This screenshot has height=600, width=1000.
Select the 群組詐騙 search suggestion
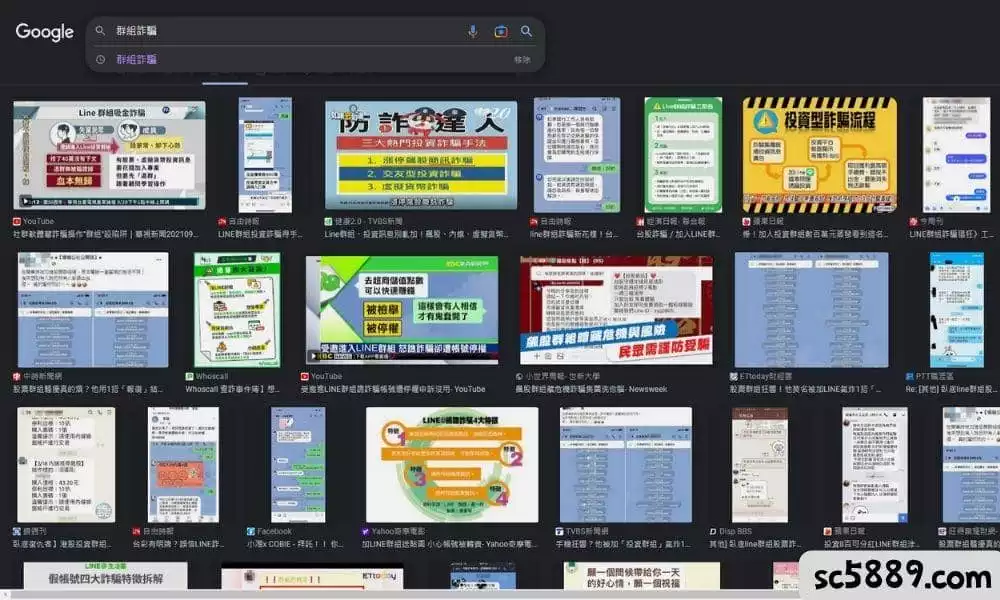point(136,59)
